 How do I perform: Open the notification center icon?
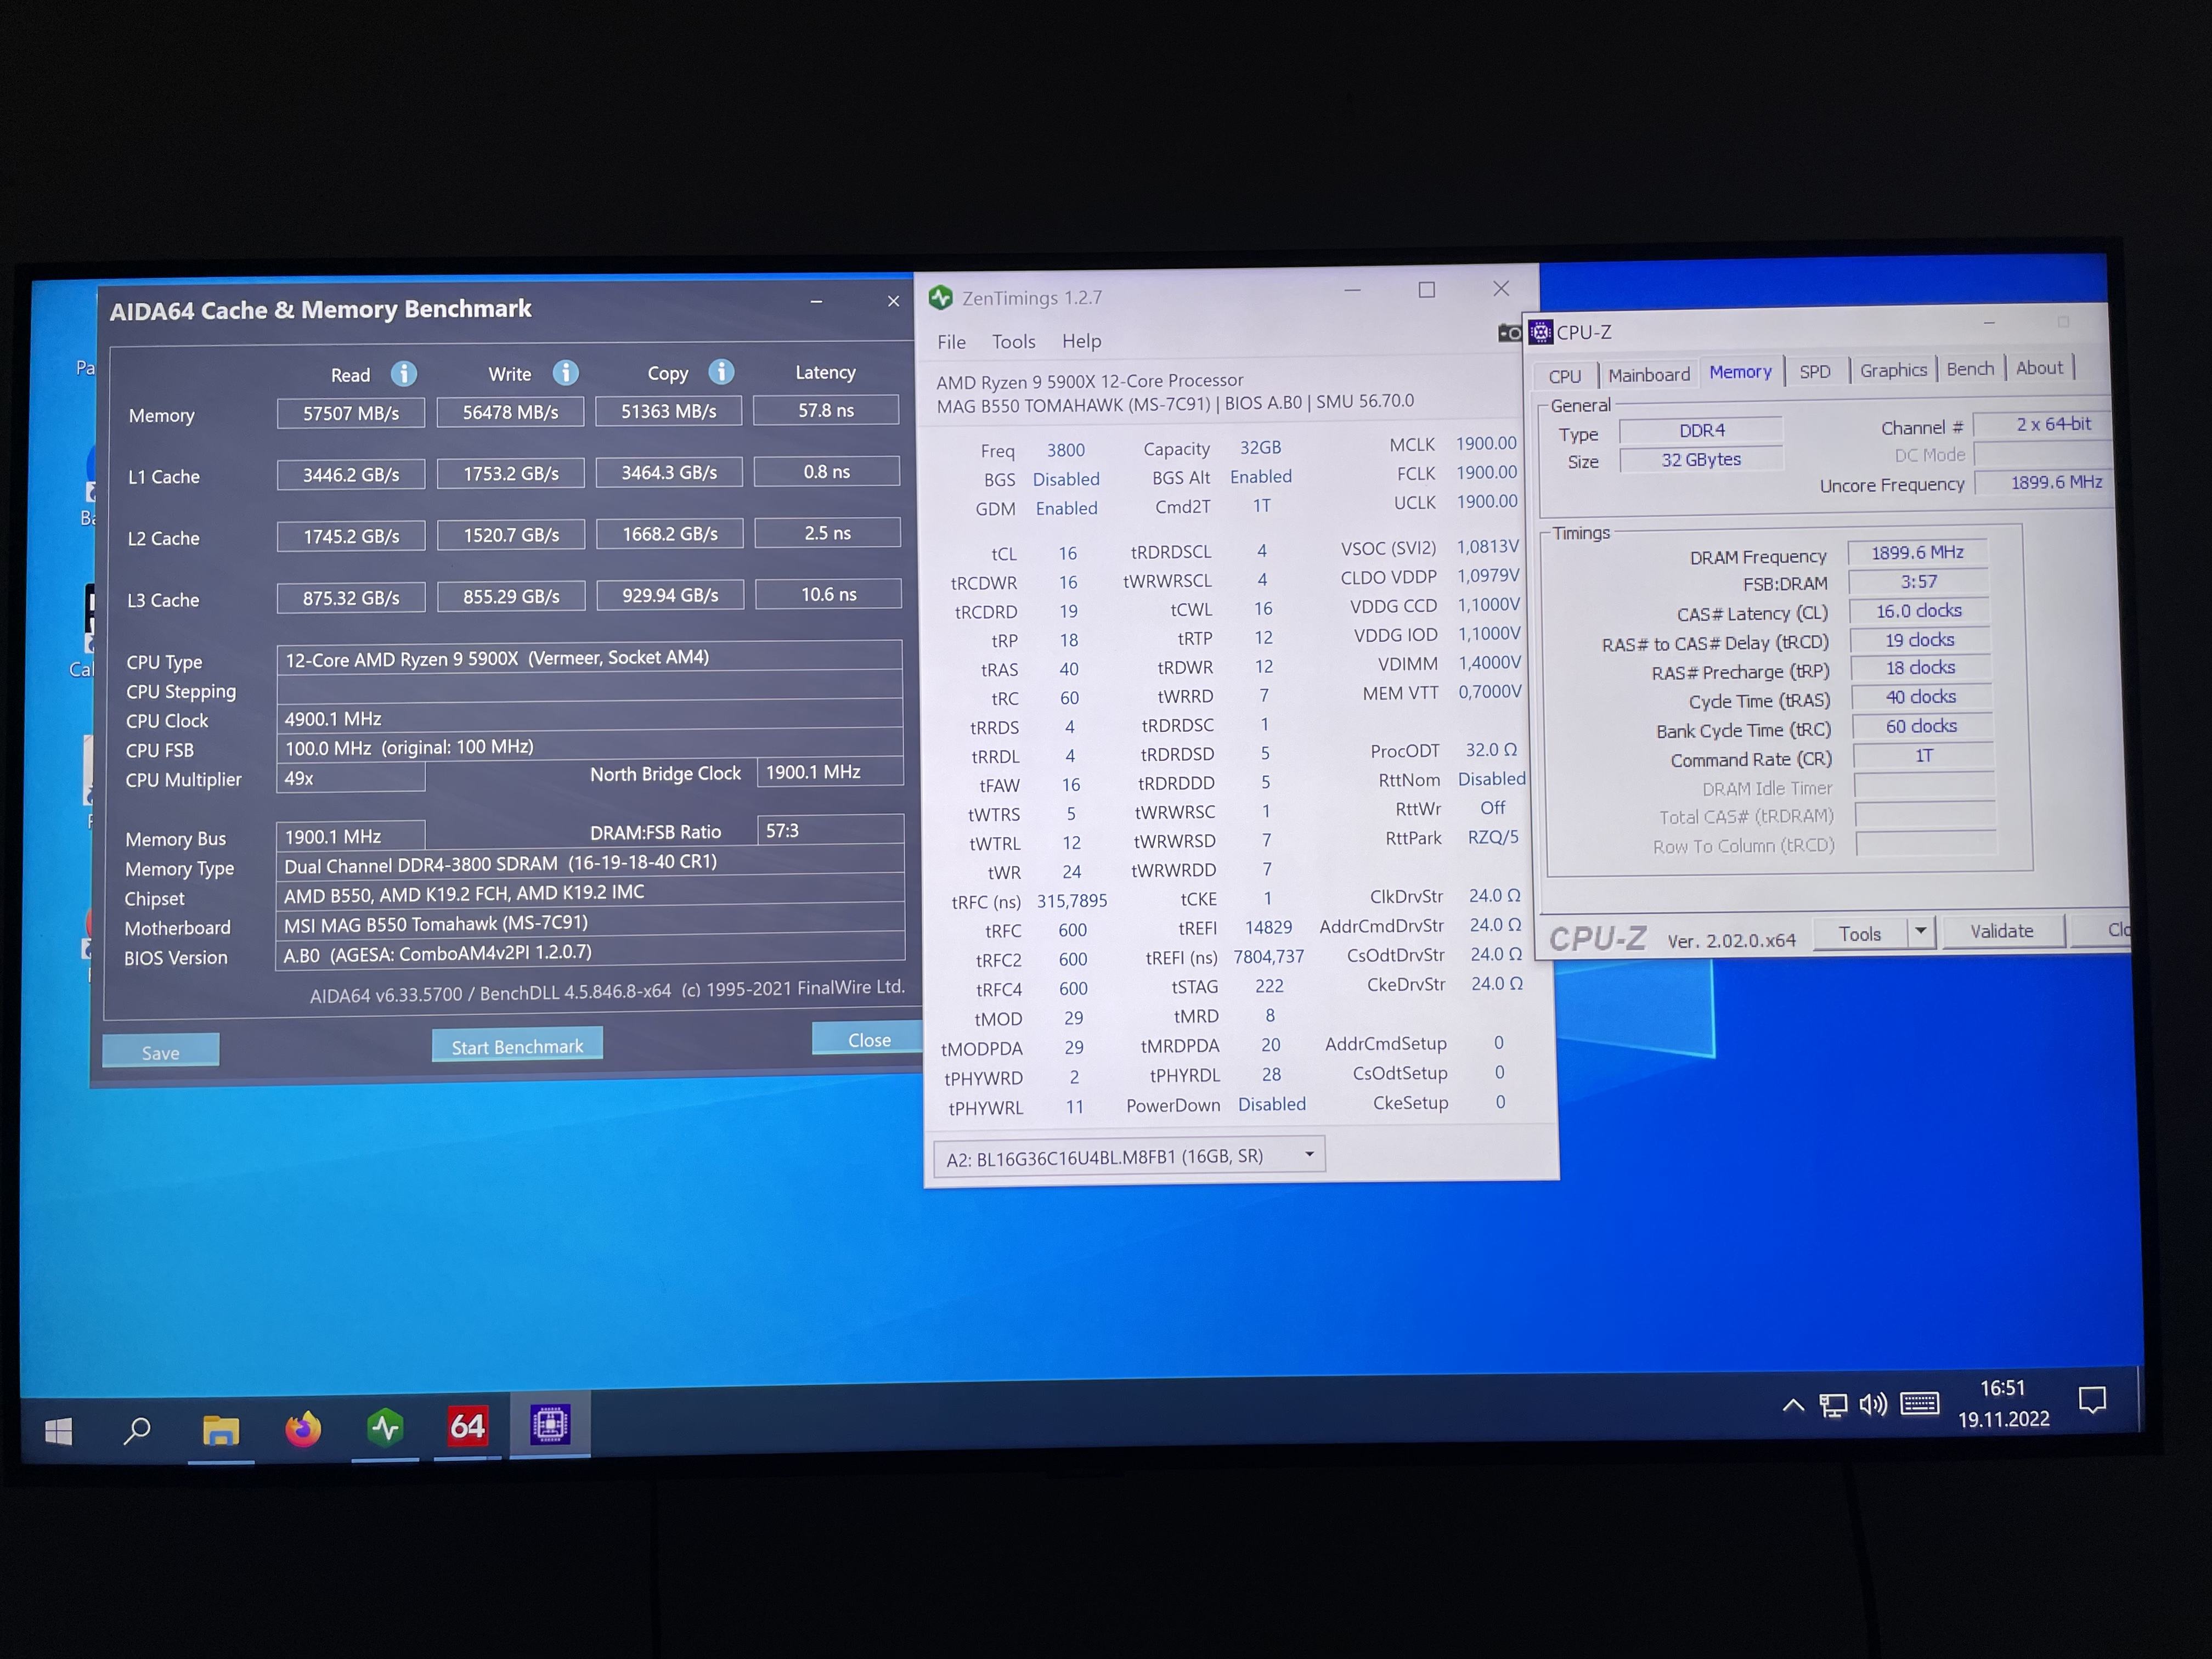(x=2091, y=1399)
